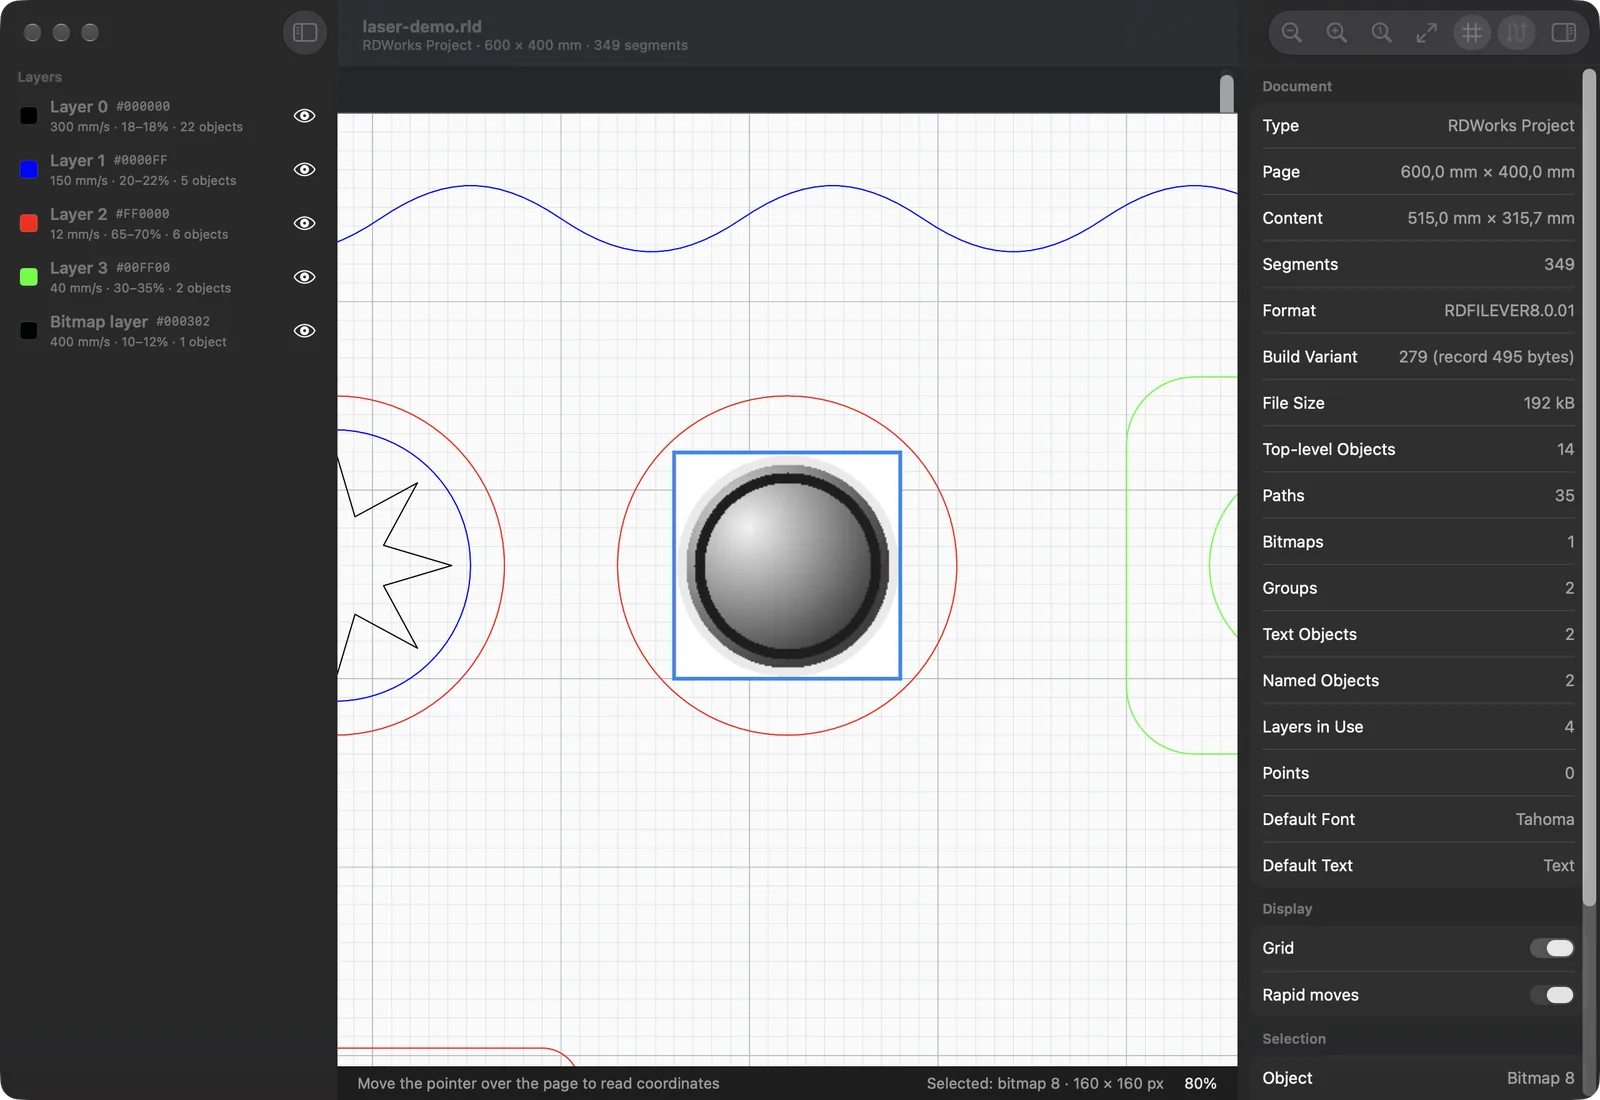Turn off the Grid display switch

coord(1552,948)
